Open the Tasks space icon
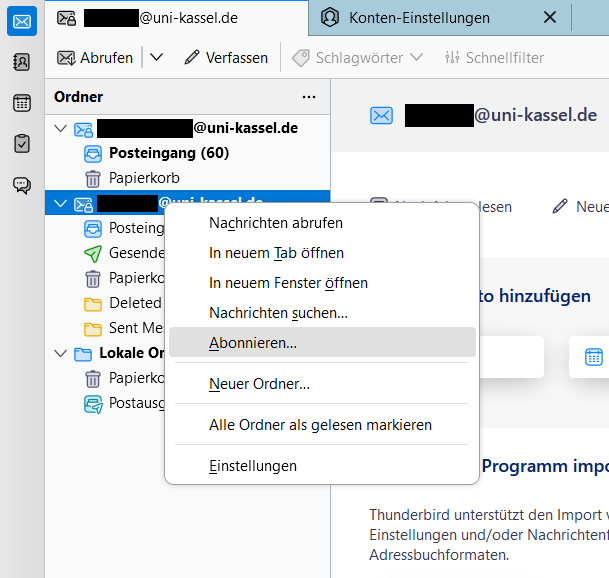 [x=22, y=144]
